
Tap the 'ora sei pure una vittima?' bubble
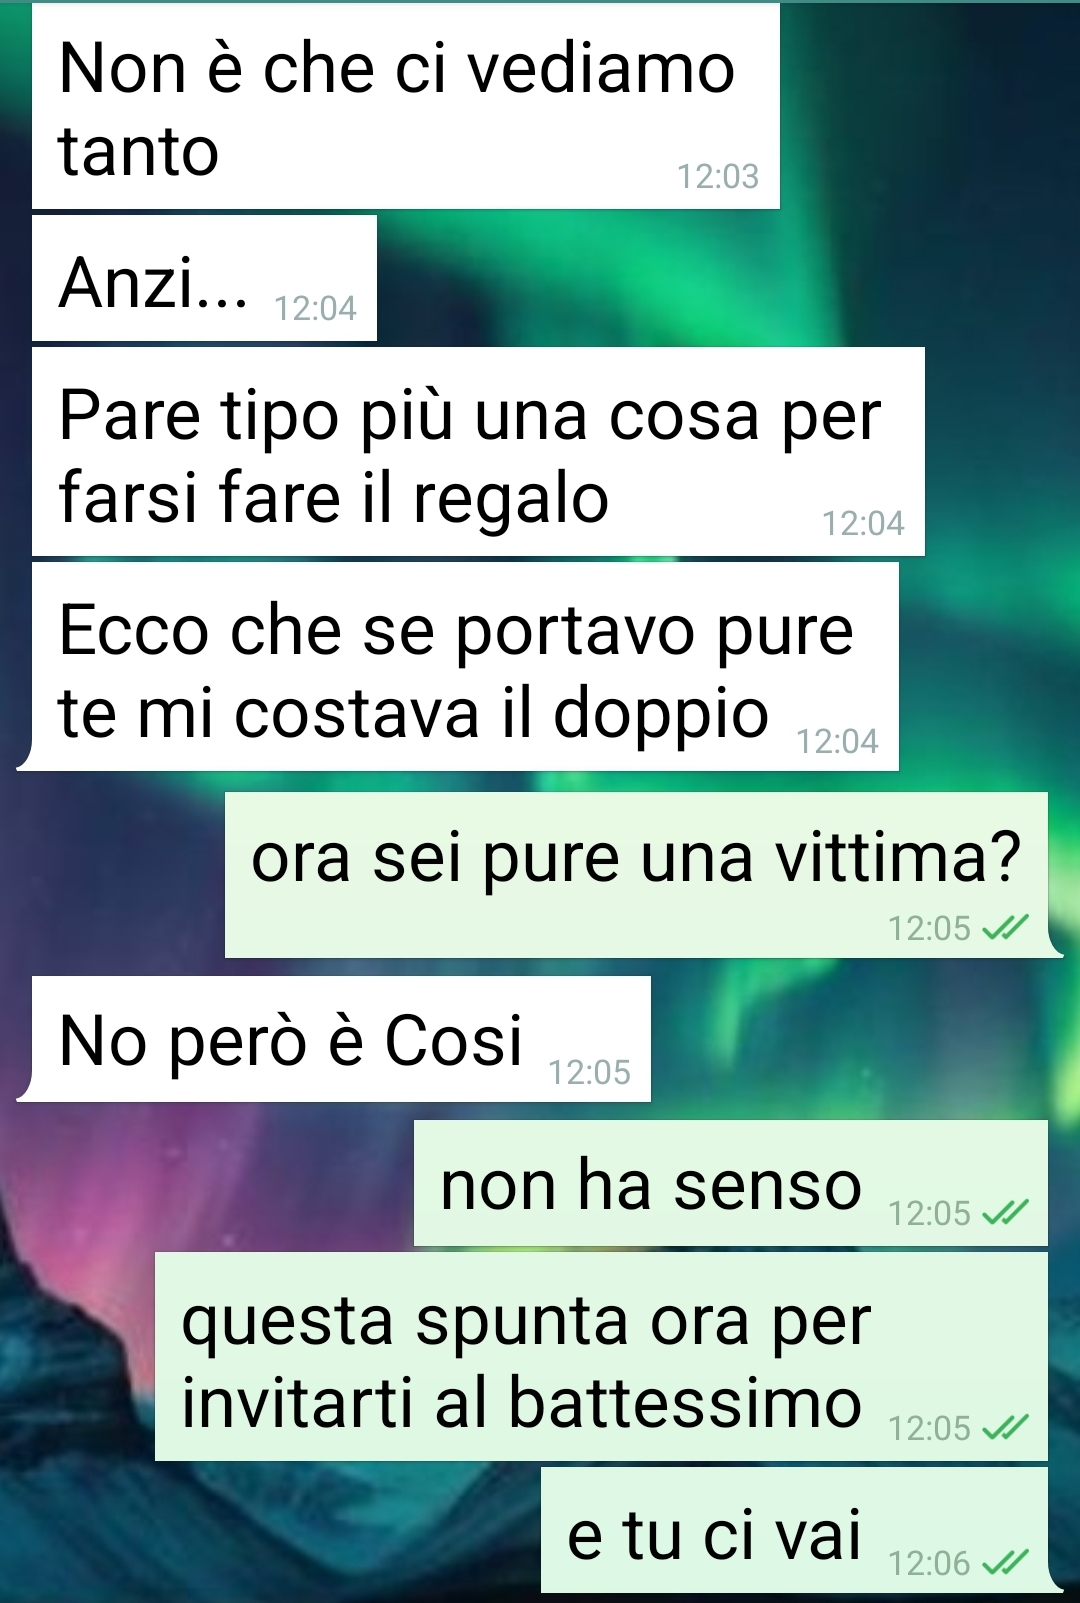click(637, 875)
